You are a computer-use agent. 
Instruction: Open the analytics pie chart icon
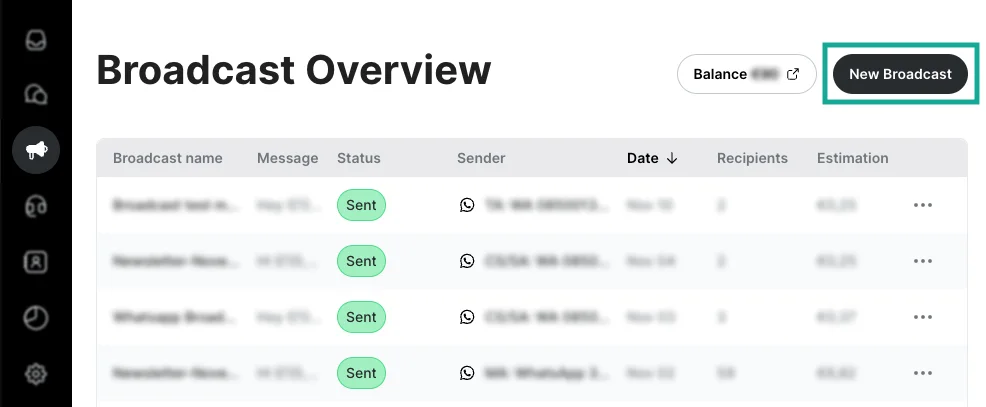click(36, 318)
